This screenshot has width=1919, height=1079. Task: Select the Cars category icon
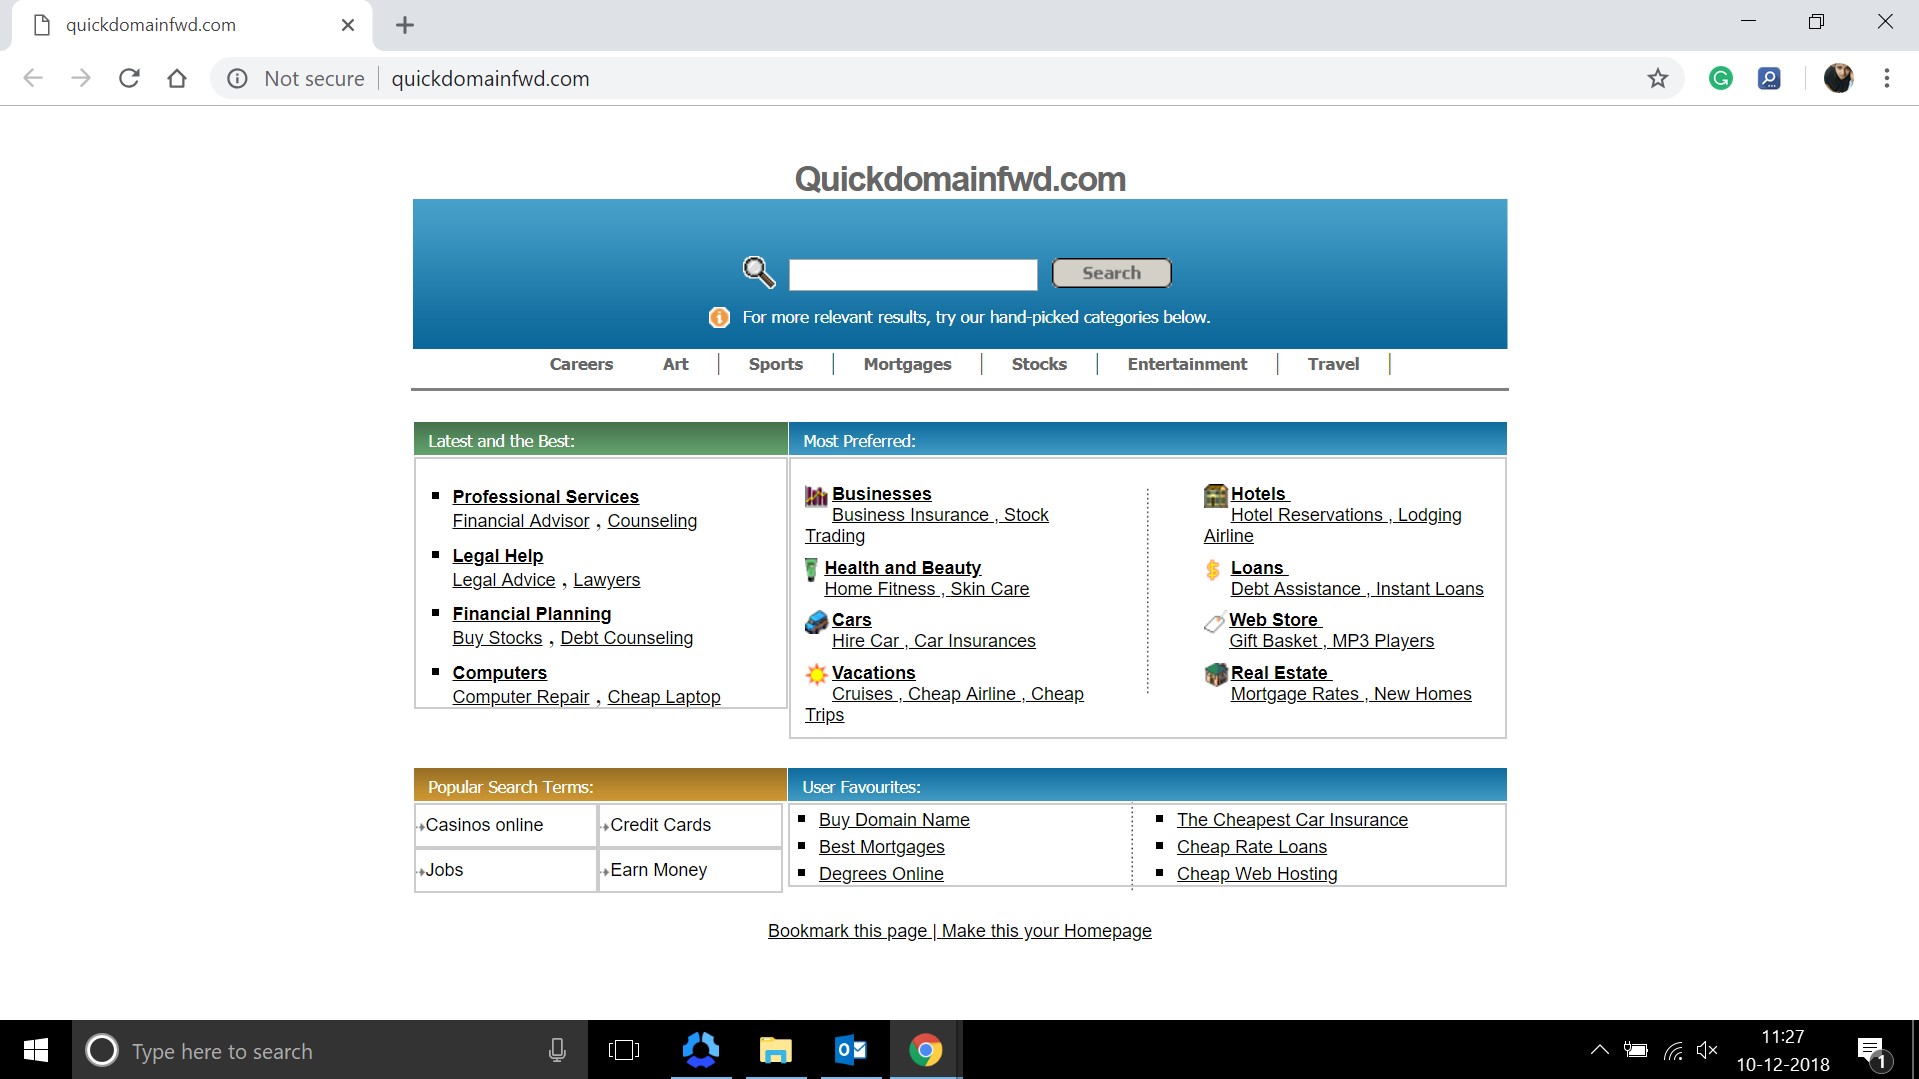[x=815, y=621]
